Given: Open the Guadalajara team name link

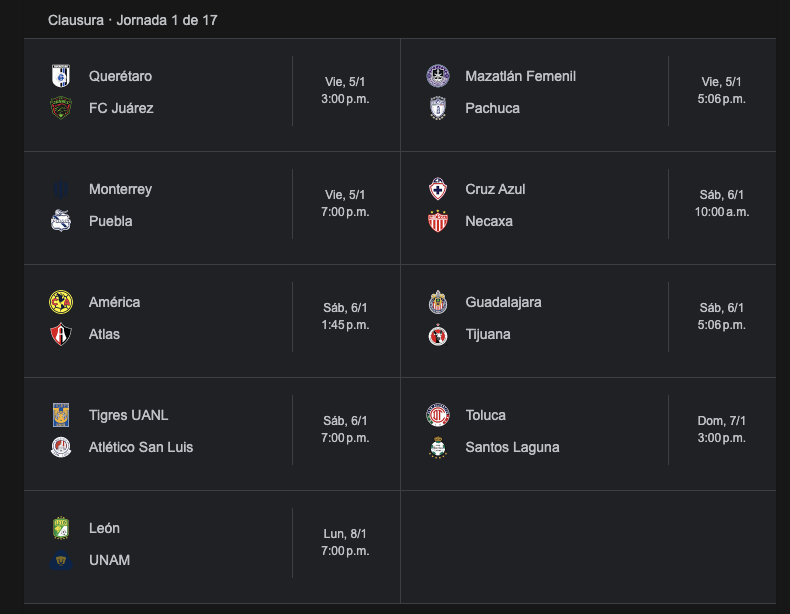Looking at the screenshot, I should 503,302.
